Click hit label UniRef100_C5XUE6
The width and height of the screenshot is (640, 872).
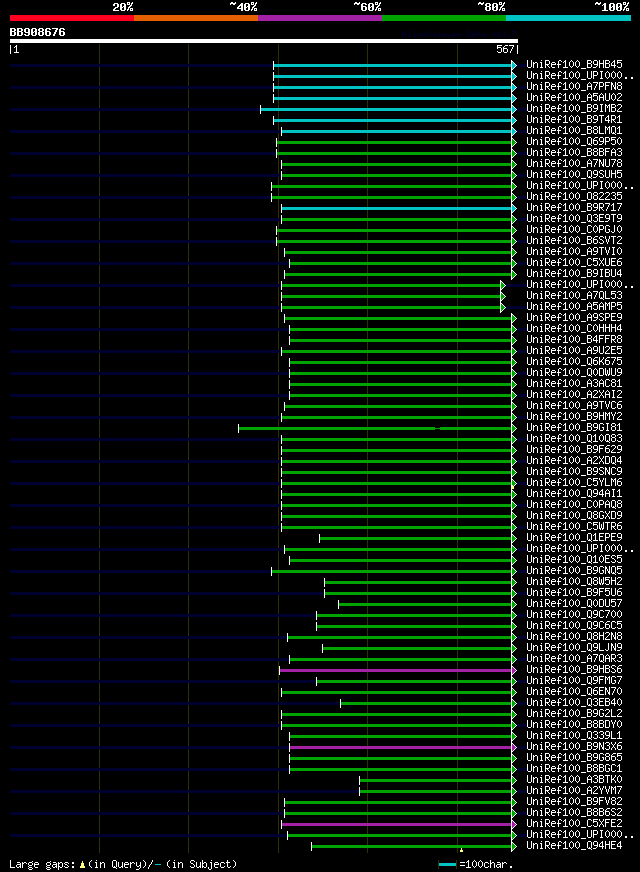(x=574, y=262)
